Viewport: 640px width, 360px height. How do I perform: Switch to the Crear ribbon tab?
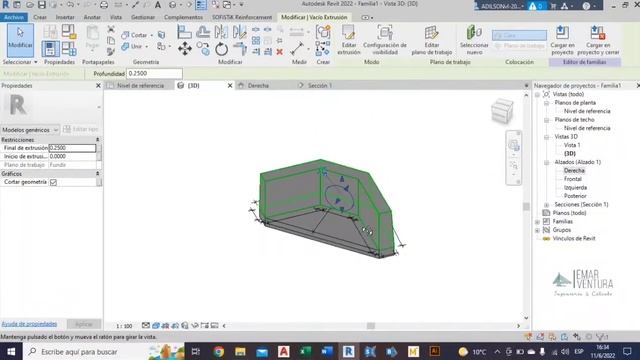(x=40, y=17)
